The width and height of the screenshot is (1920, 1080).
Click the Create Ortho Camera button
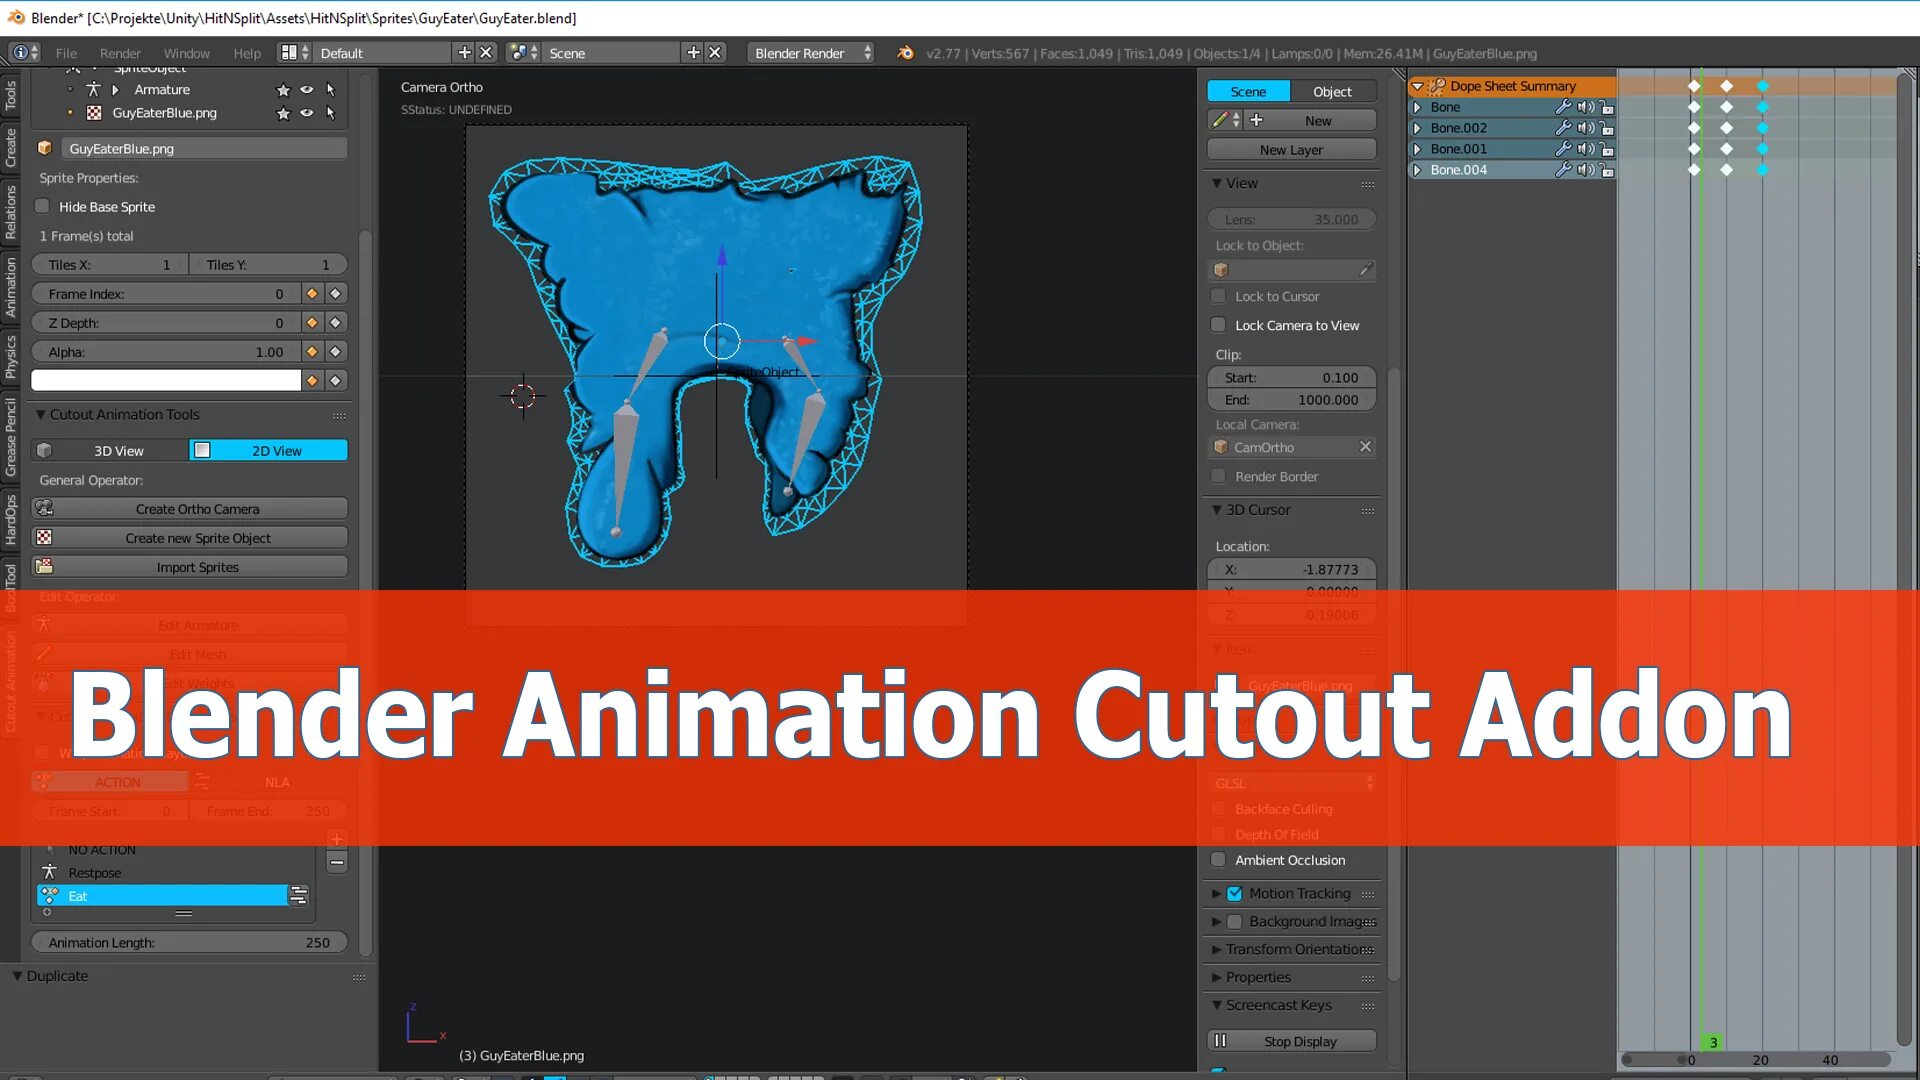click(197, 509)
